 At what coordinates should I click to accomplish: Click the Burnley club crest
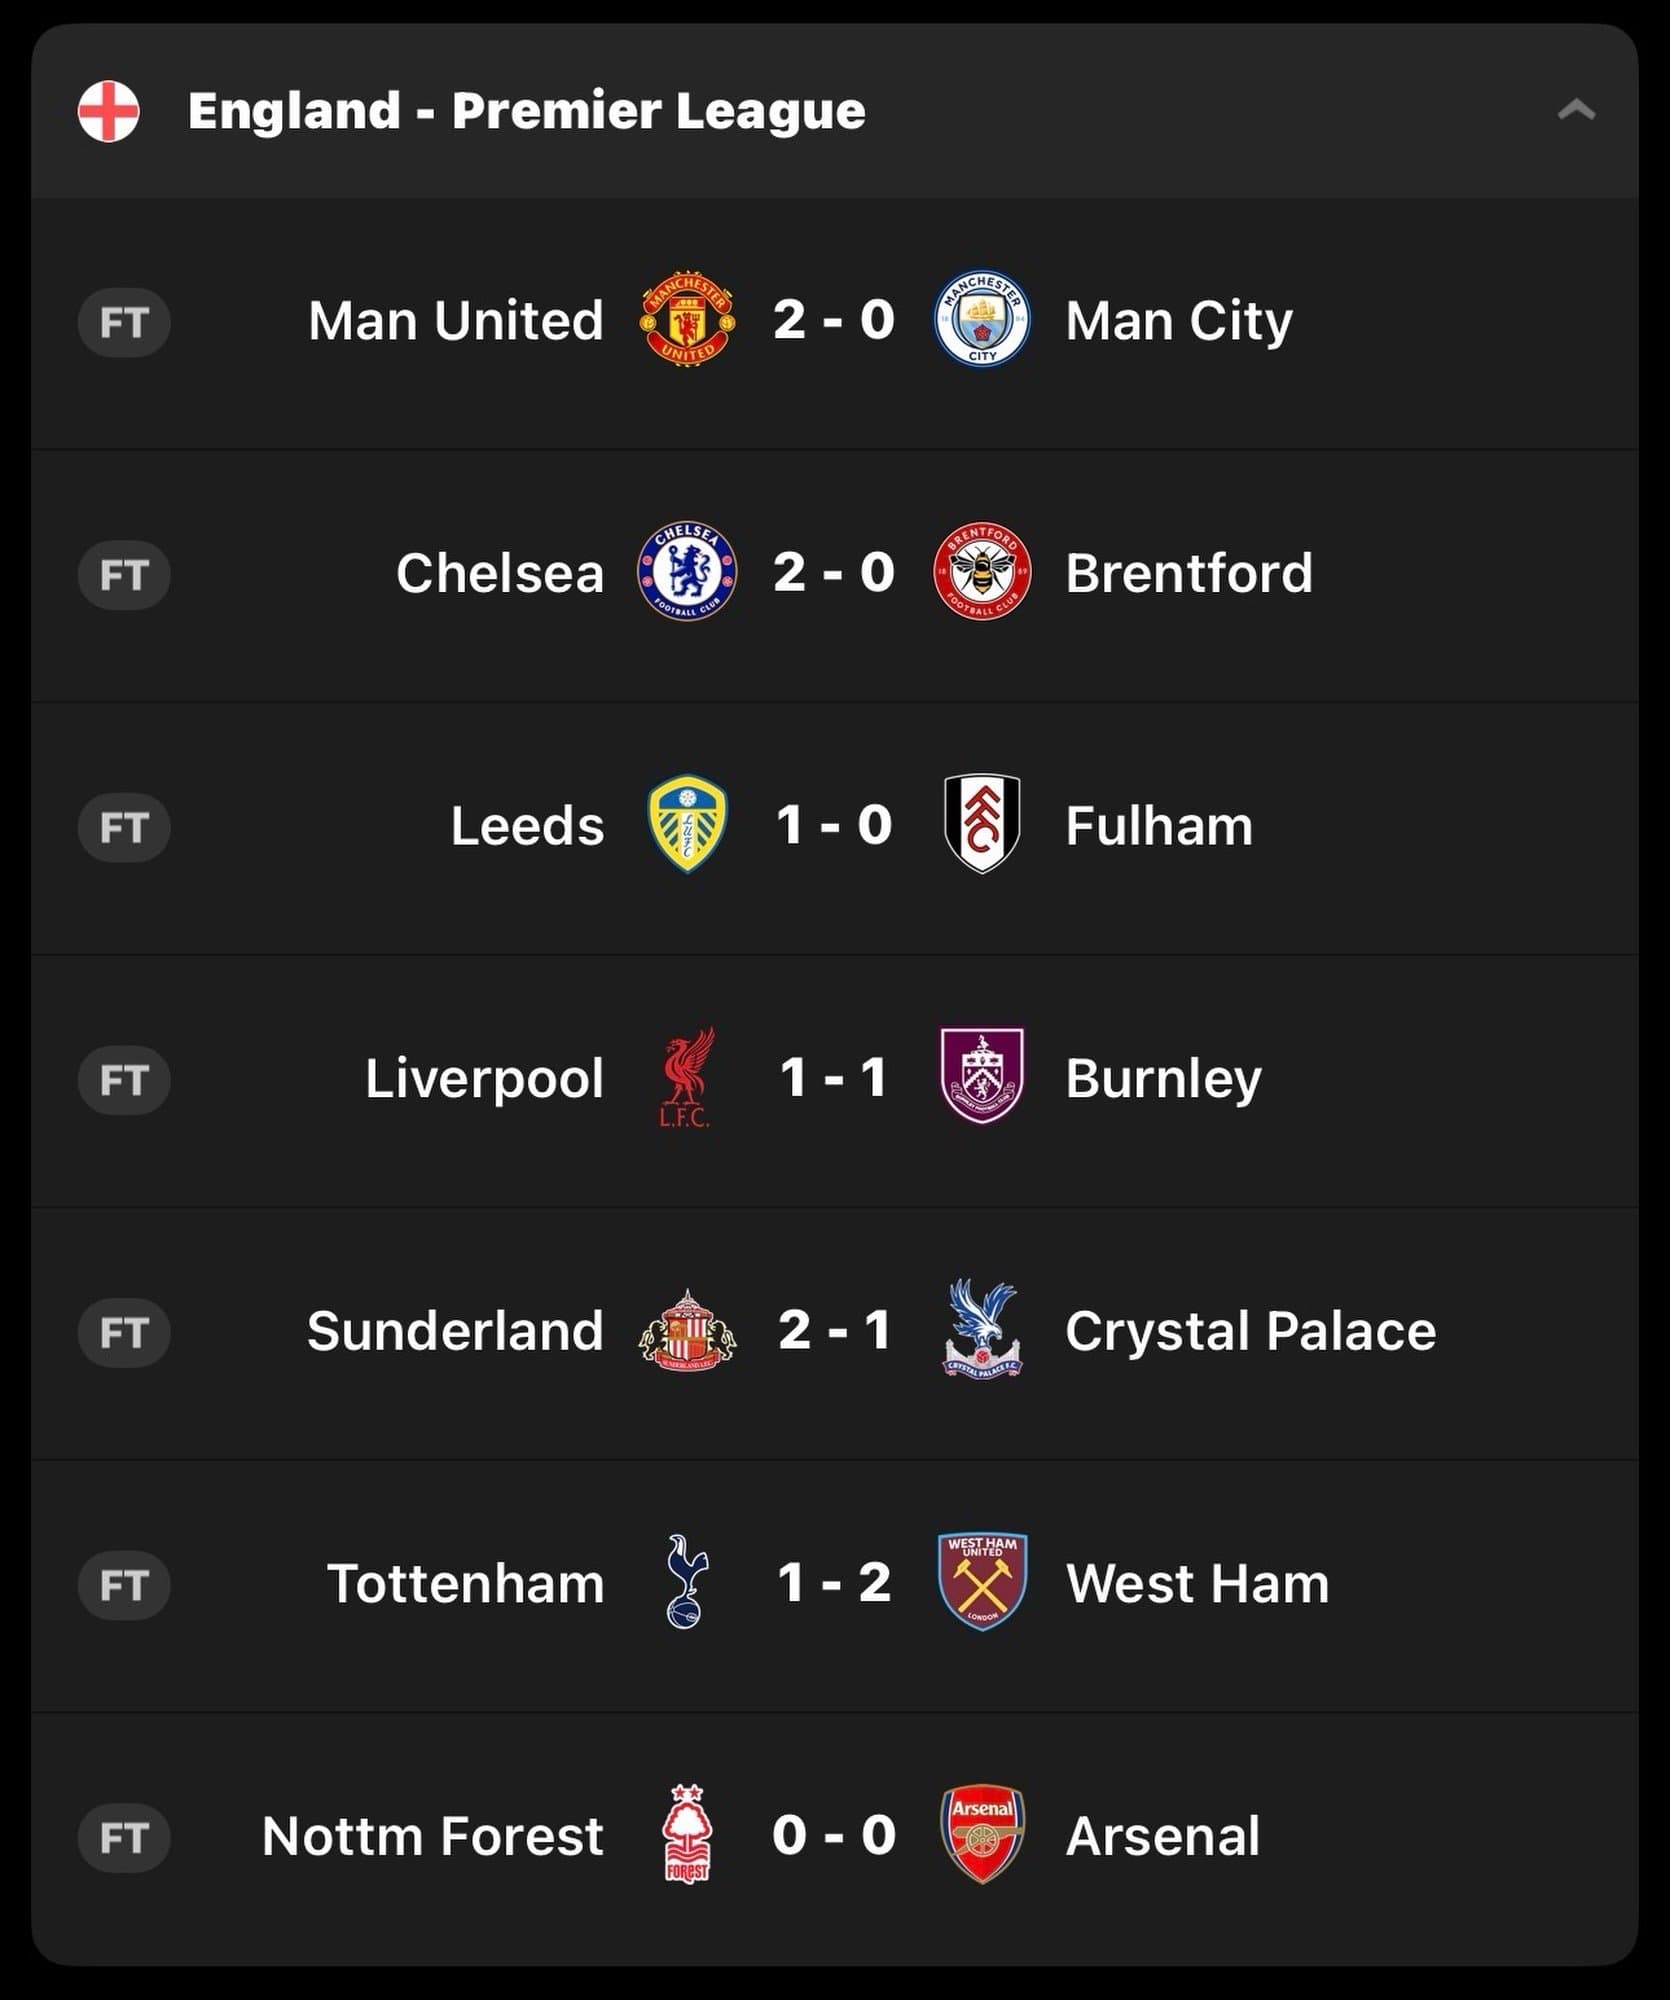982,1076
